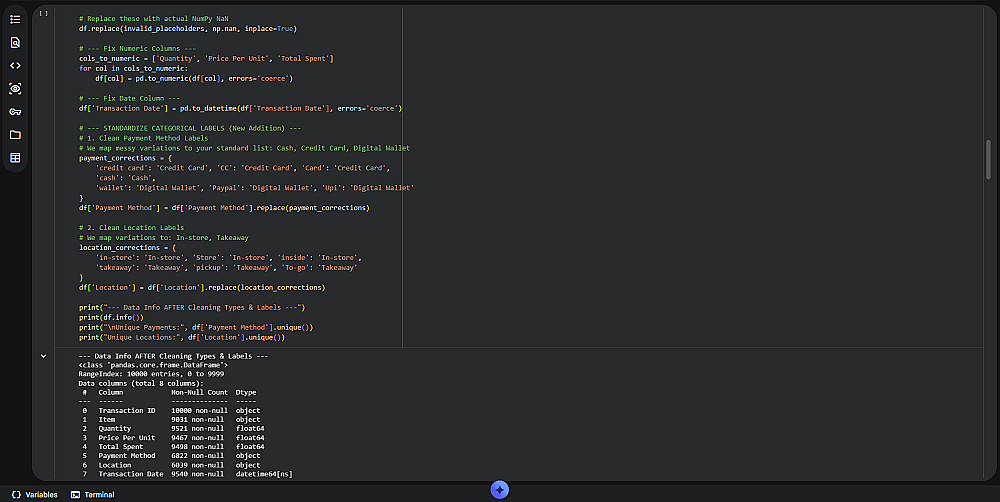Image resolution: width=1000 pixels, height=502 pixels.
Task: Click the 'We map variations to: In-store, Takeaway' comment
Action: coord(164,237)
